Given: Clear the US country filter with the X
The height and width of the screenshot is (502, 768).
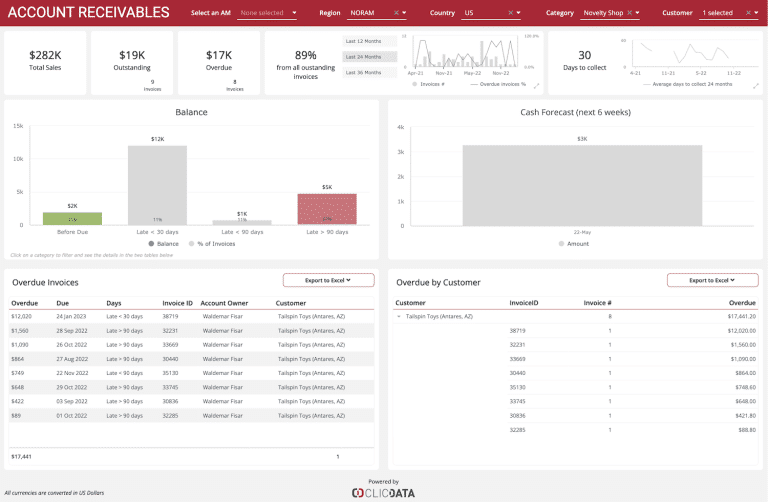Looking at the screenshot, I should pyautogui.click(x=508, y=13).
